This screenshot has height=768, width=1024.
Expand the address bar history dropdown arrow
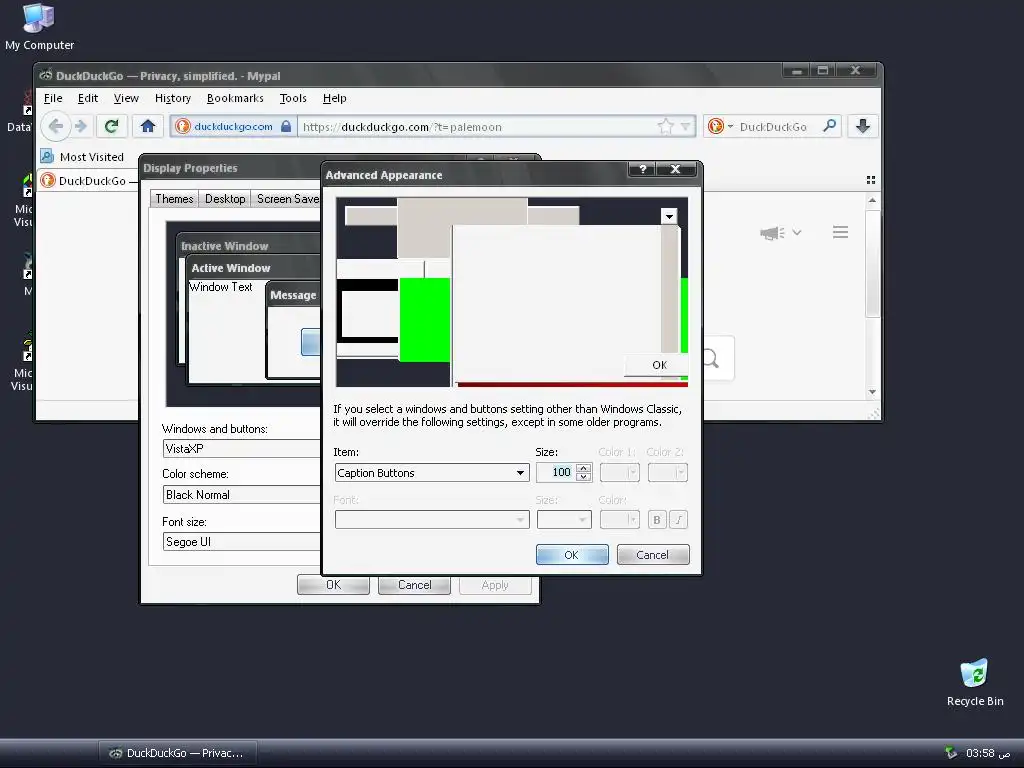click(685, 127)
